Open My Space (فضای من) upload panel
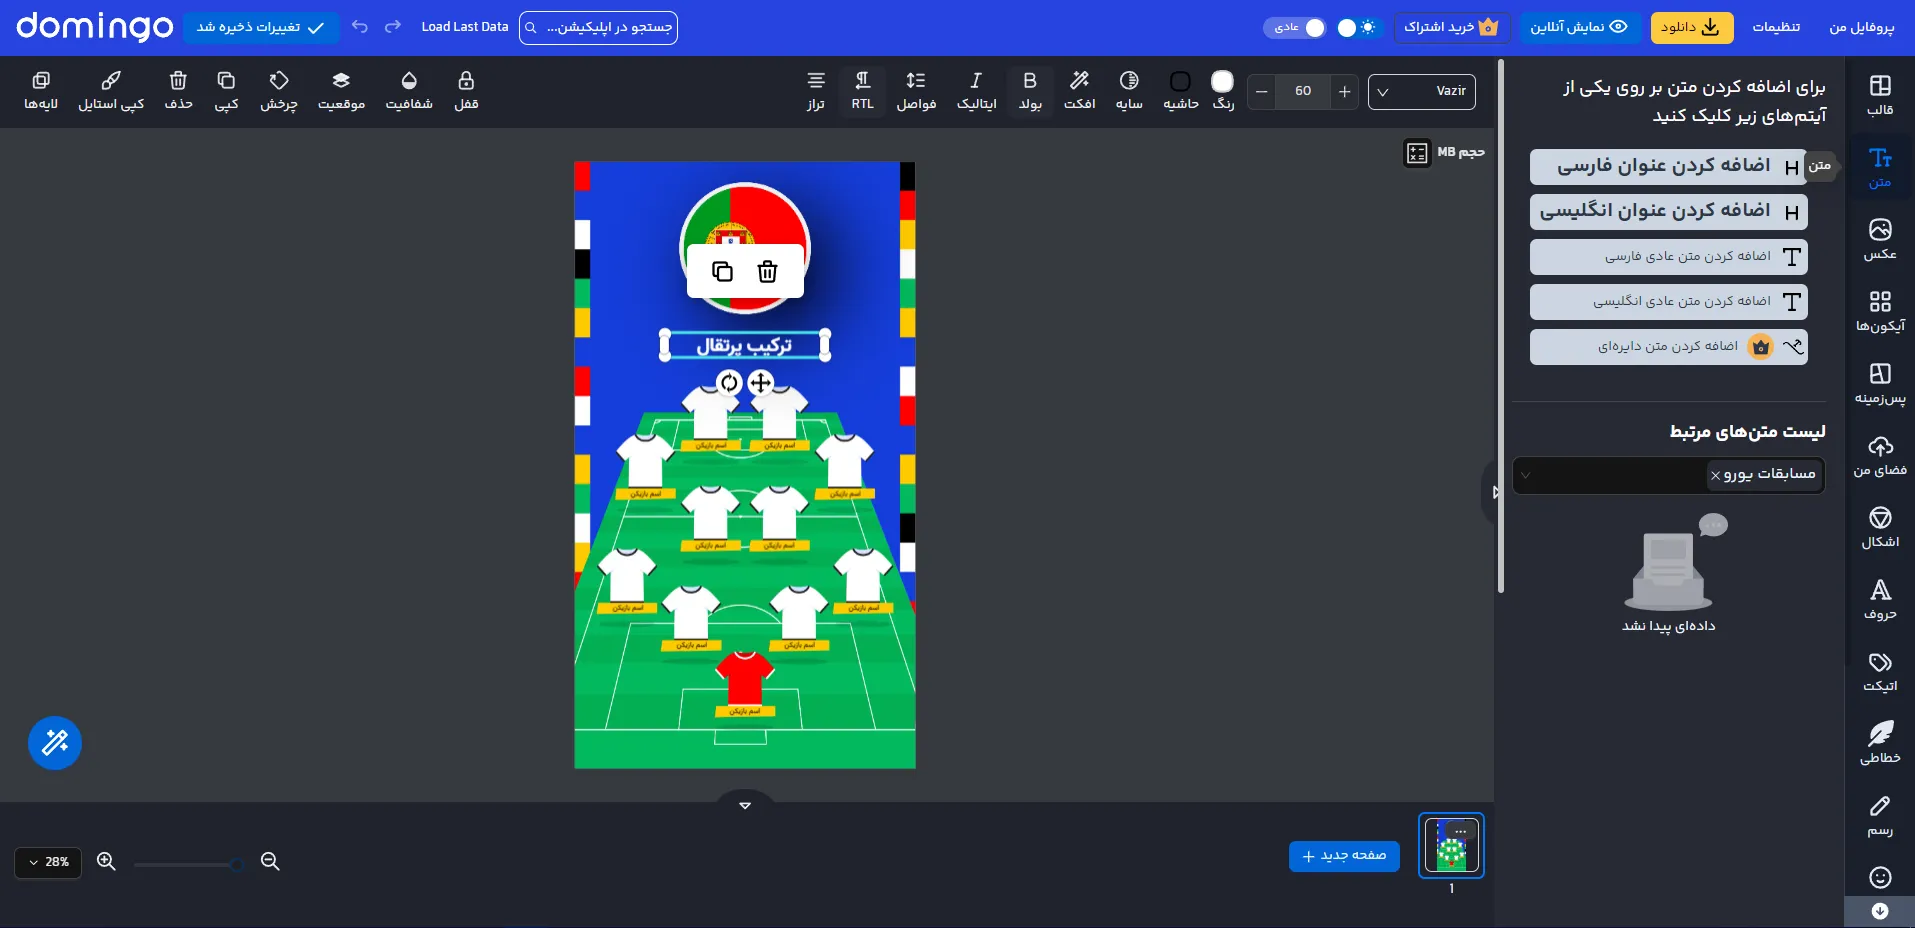Viewport: 1915px width, 928px height. (1880, 456)
